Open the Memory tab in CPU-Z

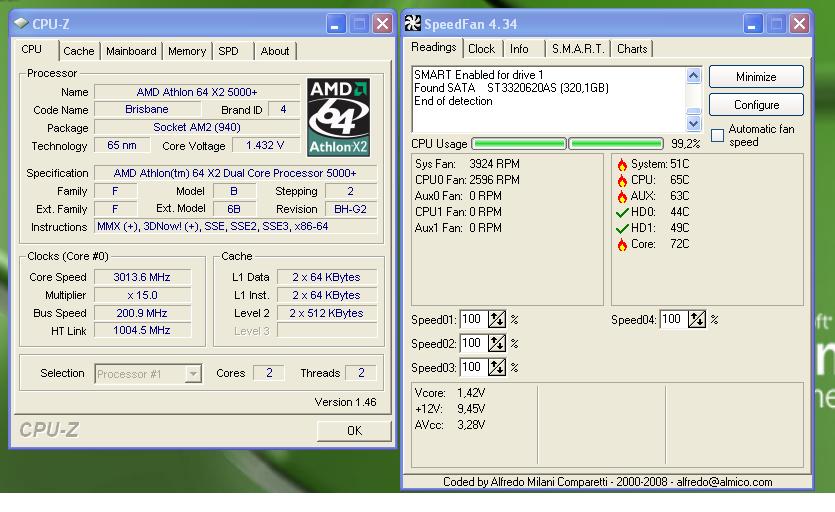click(187, 51)
